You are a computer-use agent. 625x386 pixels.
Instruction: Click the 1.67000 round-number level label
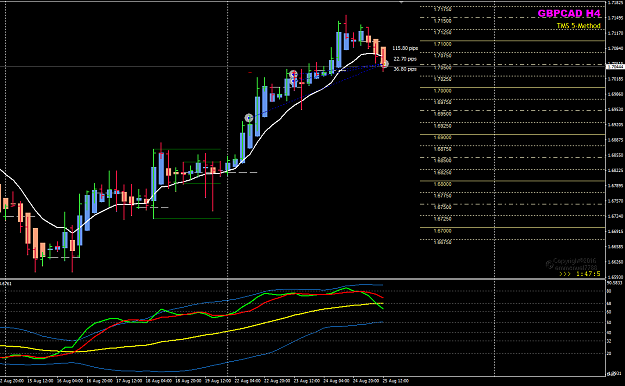click(x=442, y=231)
